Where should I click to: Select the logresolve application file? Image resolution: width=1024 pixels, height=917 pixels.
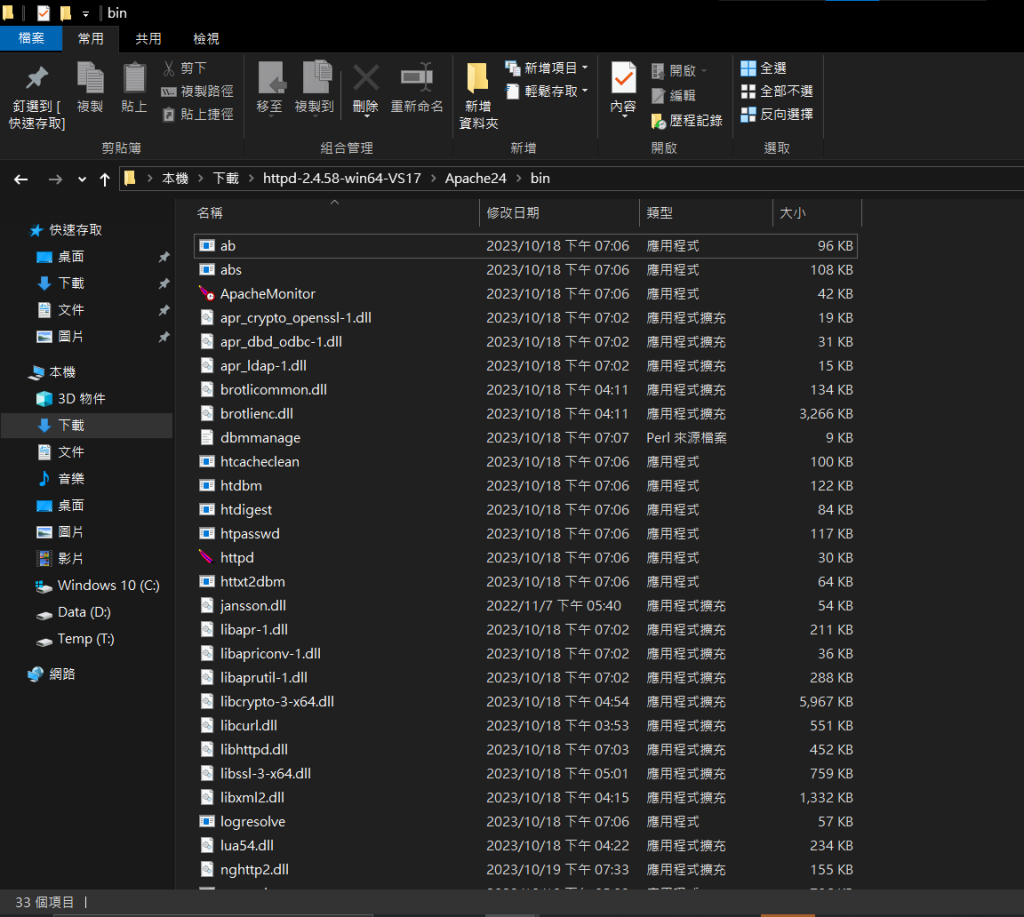point(526,822)
